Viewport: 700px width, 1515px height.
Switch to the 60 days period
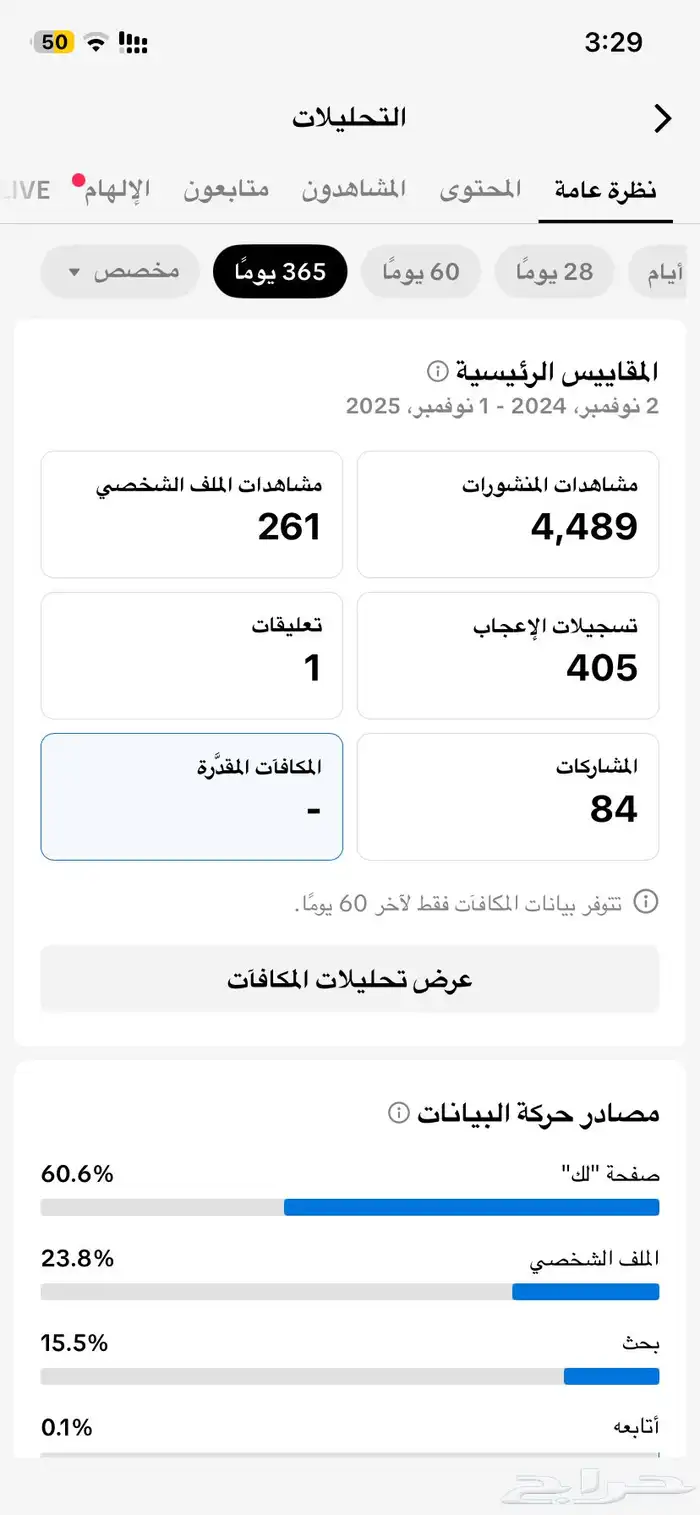(421, 271)
